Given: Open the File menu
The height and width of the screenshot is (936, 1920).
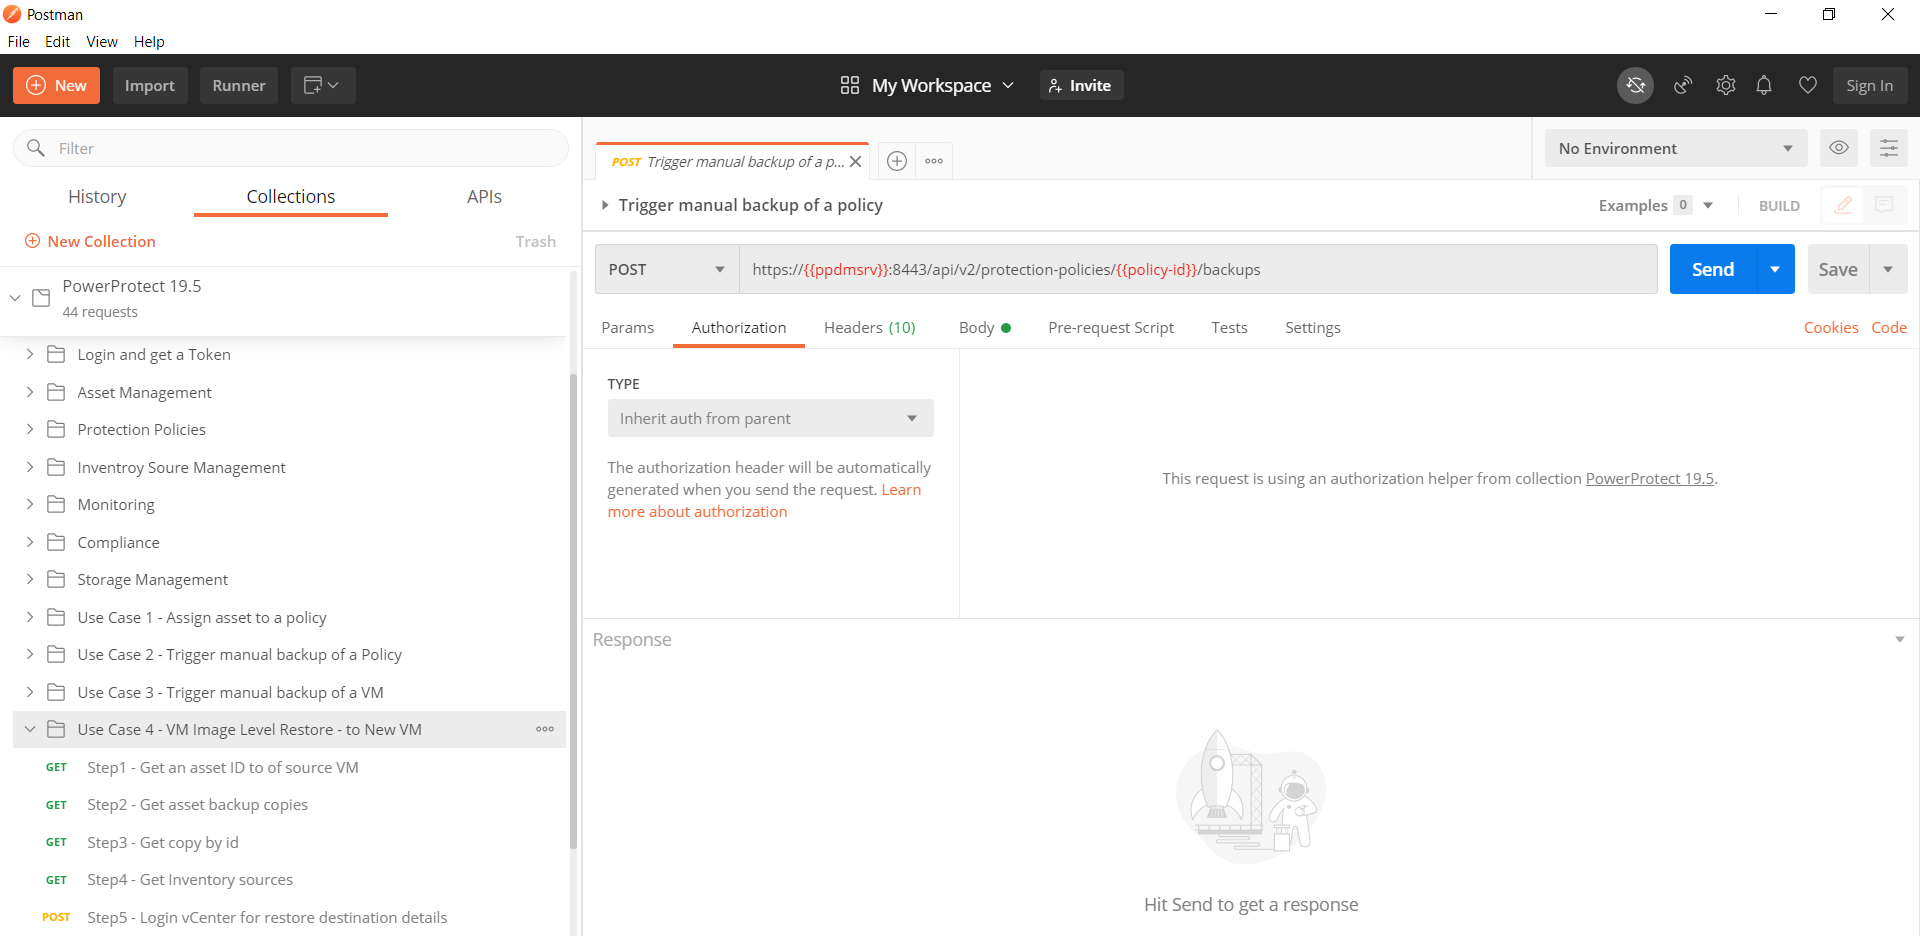Looking at the screenshot, I should click(x=19, y=41).
